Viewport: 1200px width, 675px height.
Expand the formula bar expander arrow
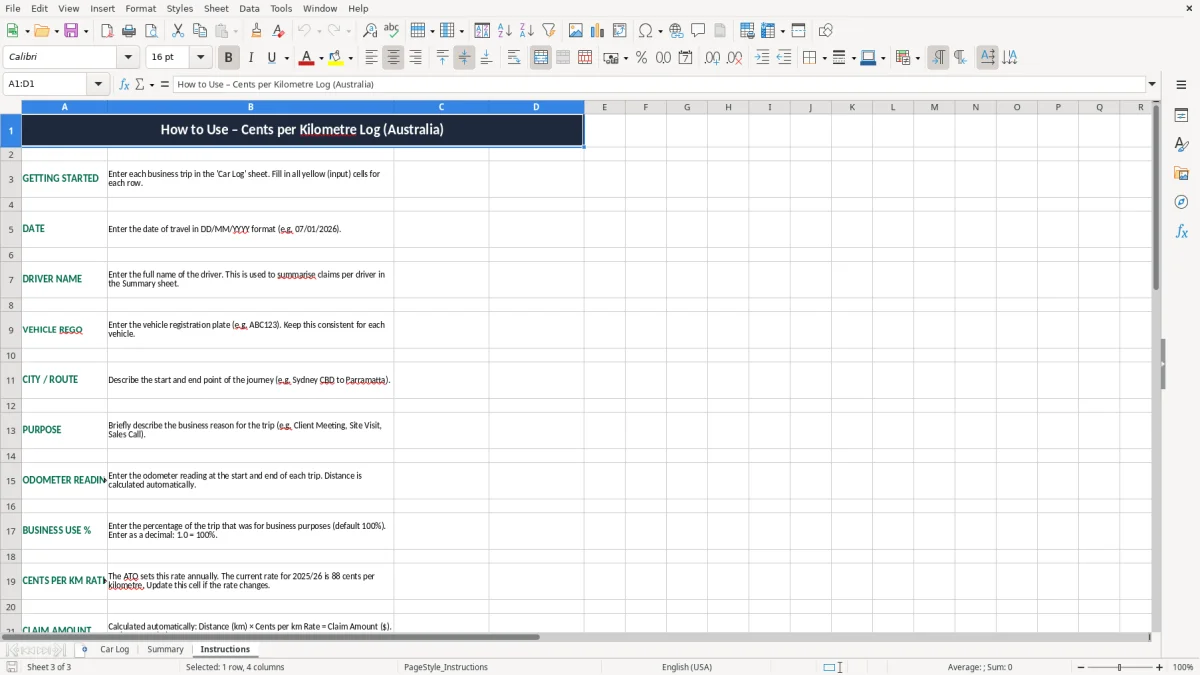(x=1152, y=85)
